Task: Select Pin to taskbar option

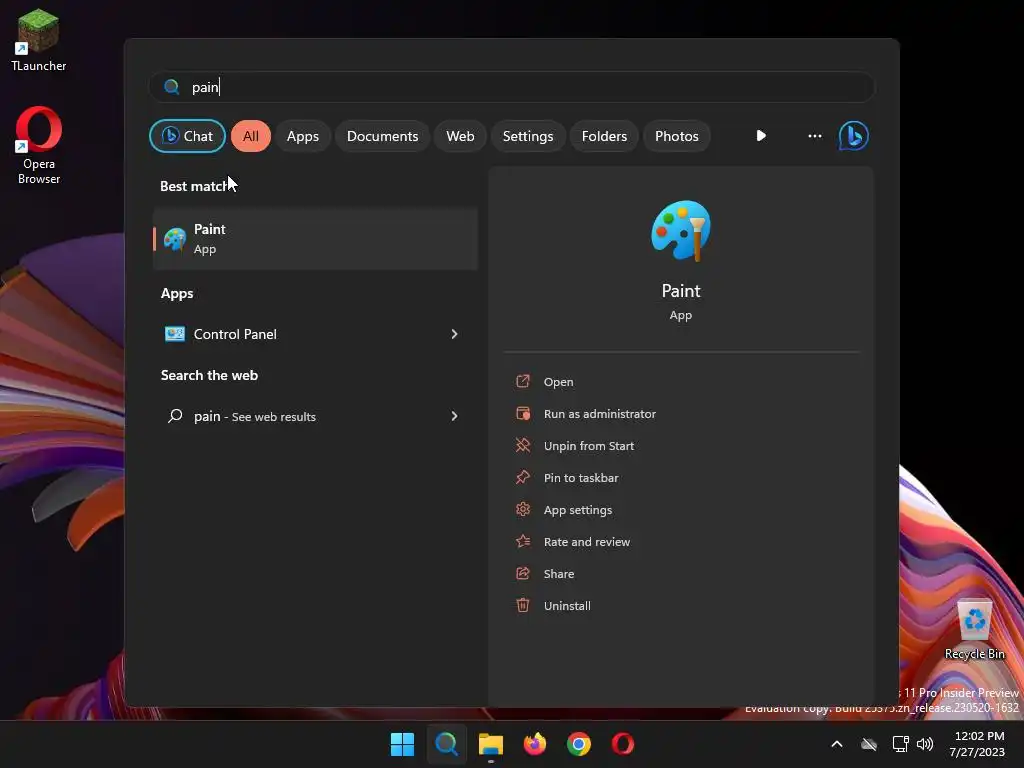Action: [x=581, y=477]
